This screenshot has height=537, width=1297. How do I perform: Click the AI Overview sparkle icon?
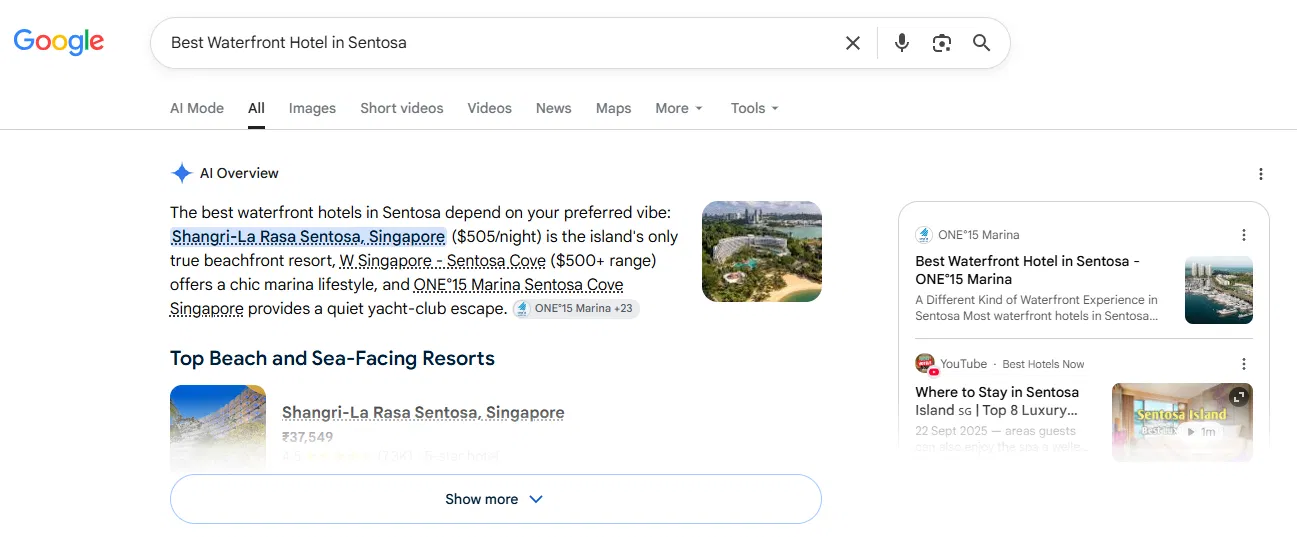click(x=181, y=173)
